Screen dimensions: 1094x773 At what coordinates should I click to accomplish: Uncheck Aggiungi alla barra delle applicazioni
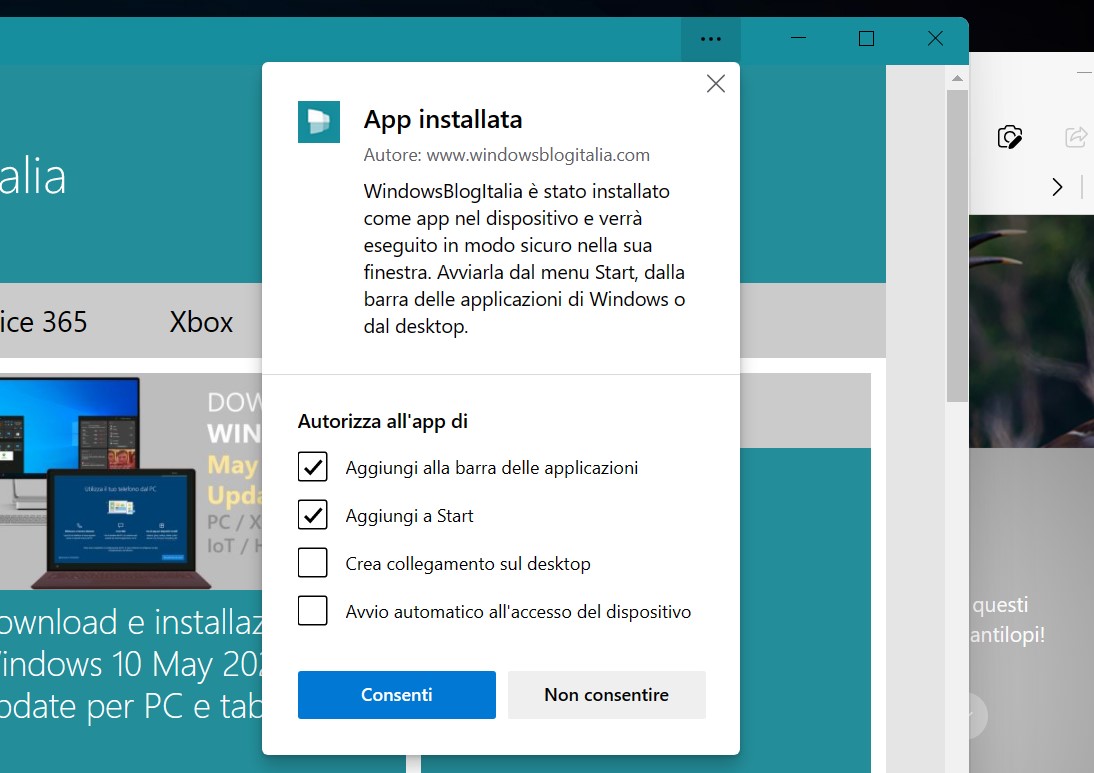pyautogui.click(x=313, y=467)
